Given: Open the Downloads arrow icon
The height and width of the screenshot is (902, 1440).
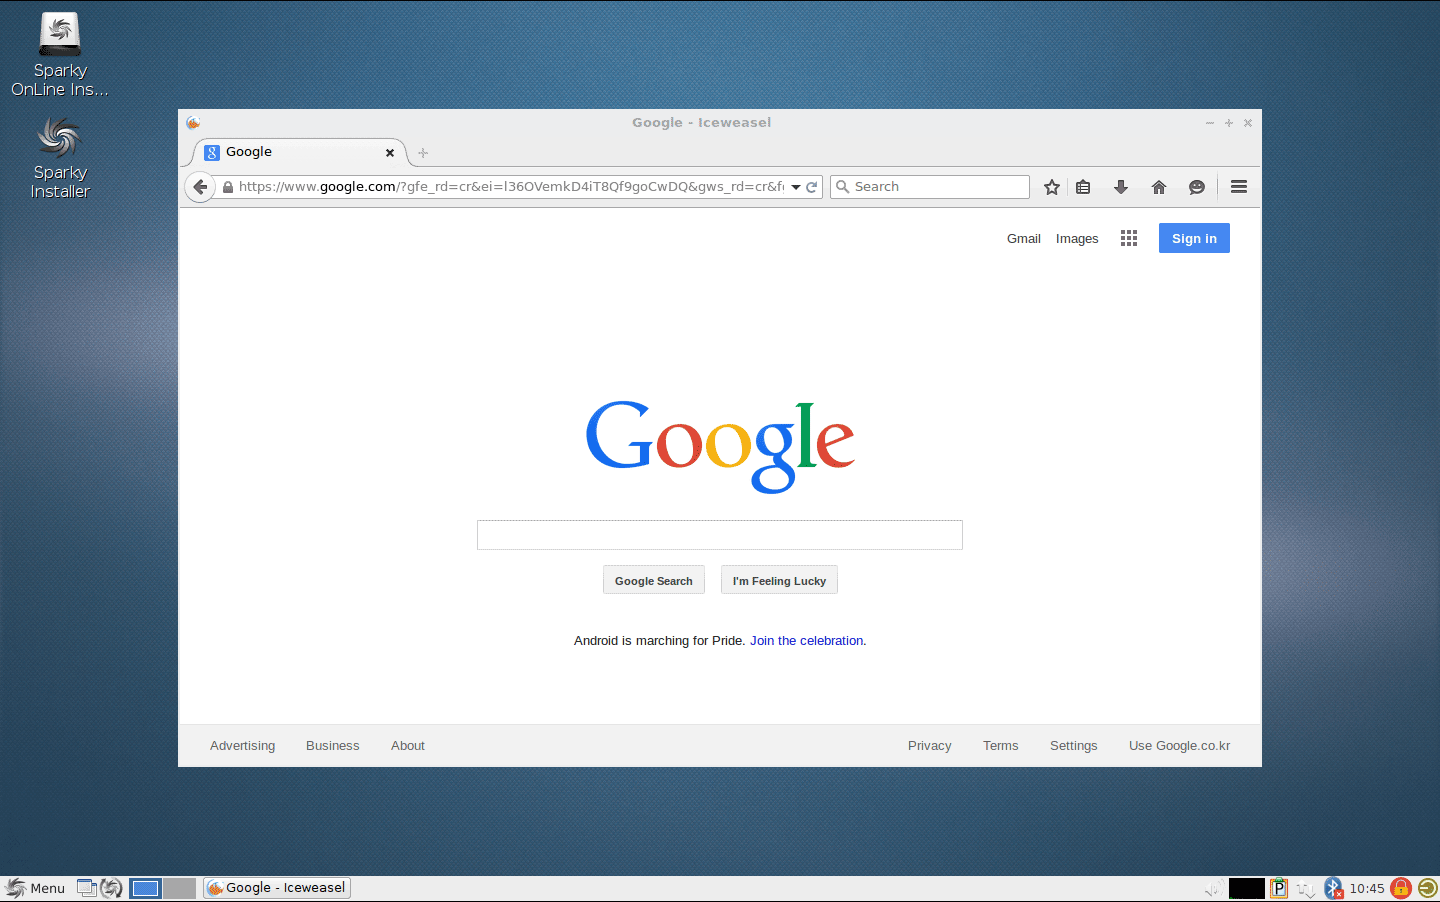Looking at the screenshot, I should coord(1121,187).
